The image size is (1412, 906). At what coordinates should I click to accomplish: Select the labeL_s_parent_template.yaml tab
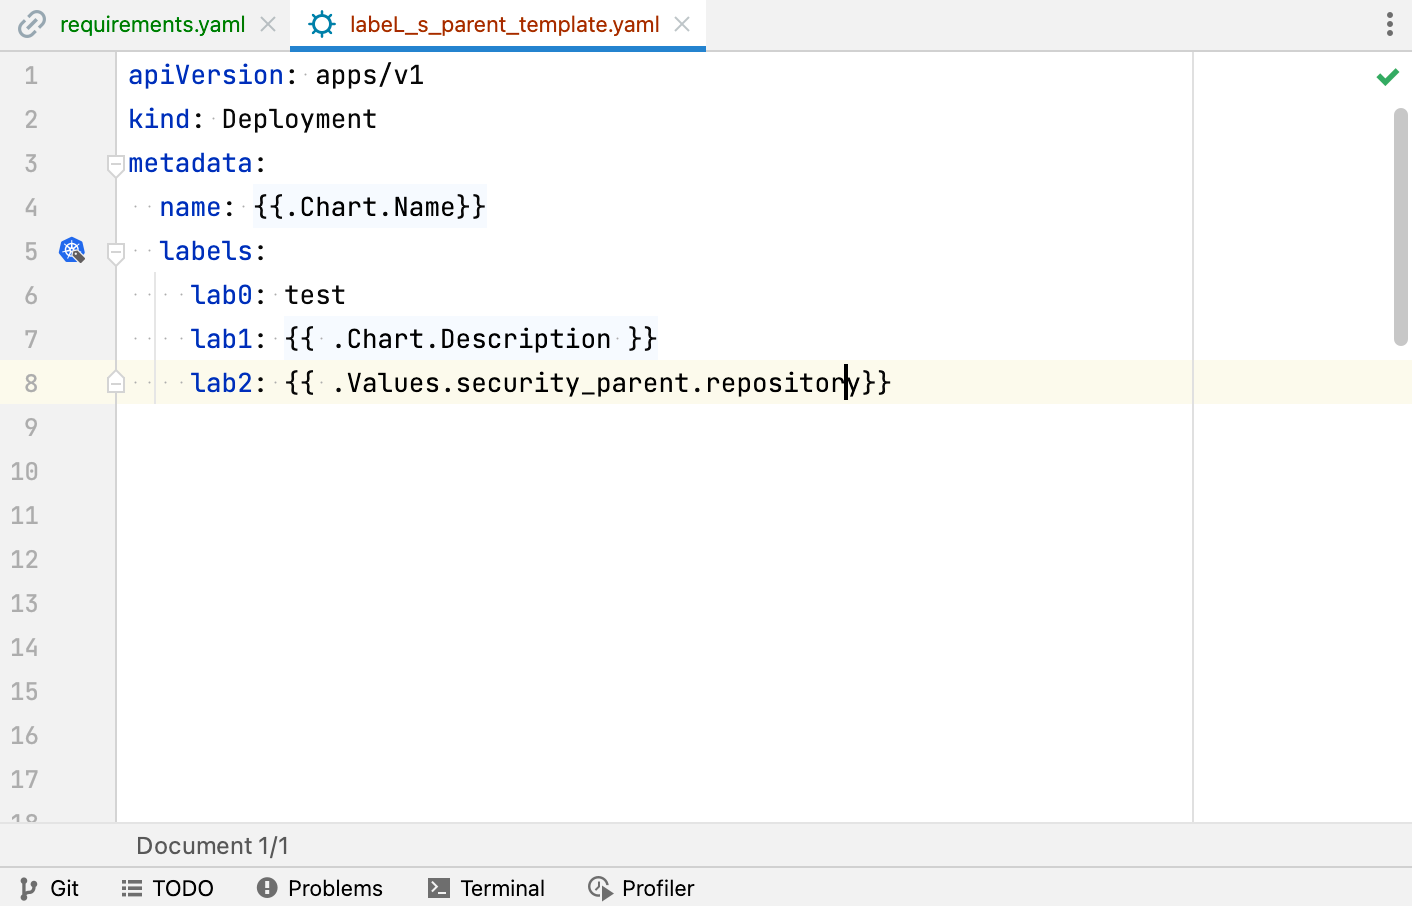click(504, 24)
